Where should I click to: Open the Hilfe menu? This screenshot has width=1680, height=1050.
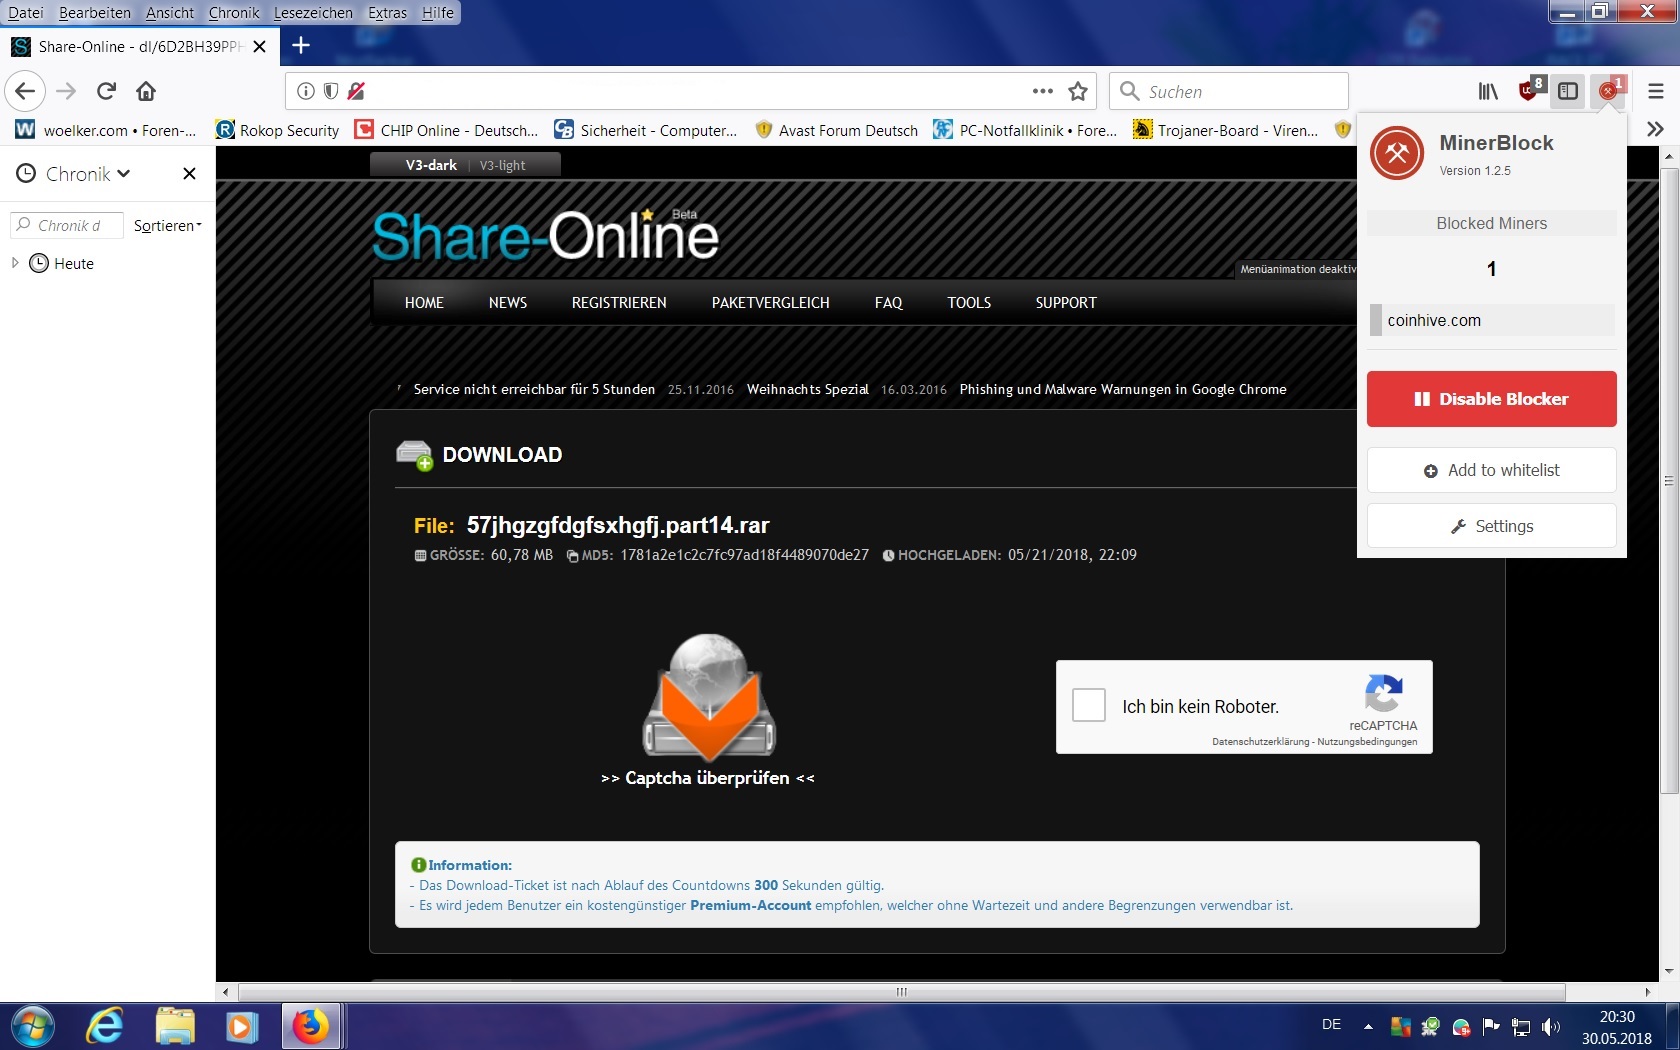pos(438,12)
